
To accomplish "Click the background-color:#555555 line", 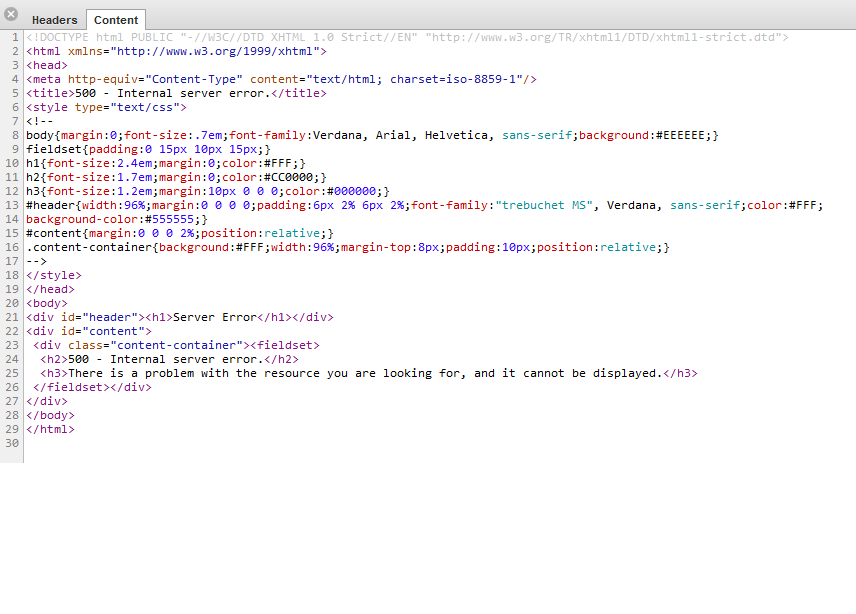I will coord(117,219).
